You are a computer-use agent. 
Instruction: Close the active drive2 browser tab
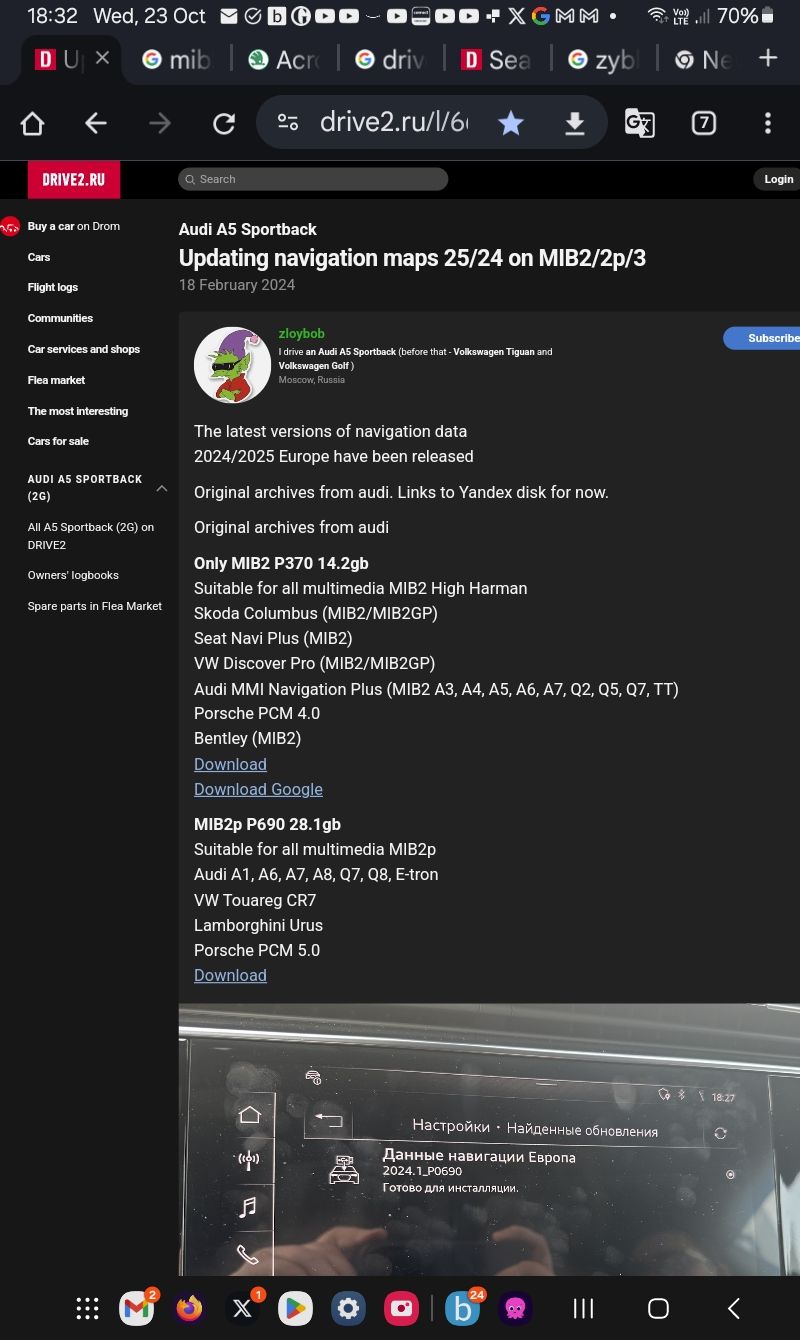(102, 59)
